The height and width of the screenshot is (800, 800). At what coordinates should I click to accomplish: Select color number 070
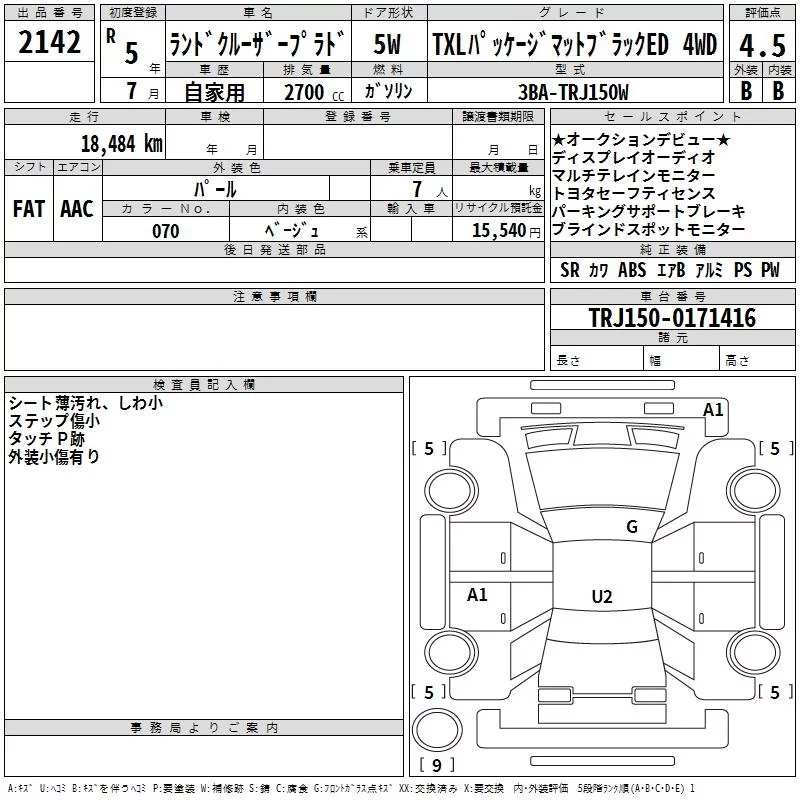pyautogui.click(x=166, y=231)
